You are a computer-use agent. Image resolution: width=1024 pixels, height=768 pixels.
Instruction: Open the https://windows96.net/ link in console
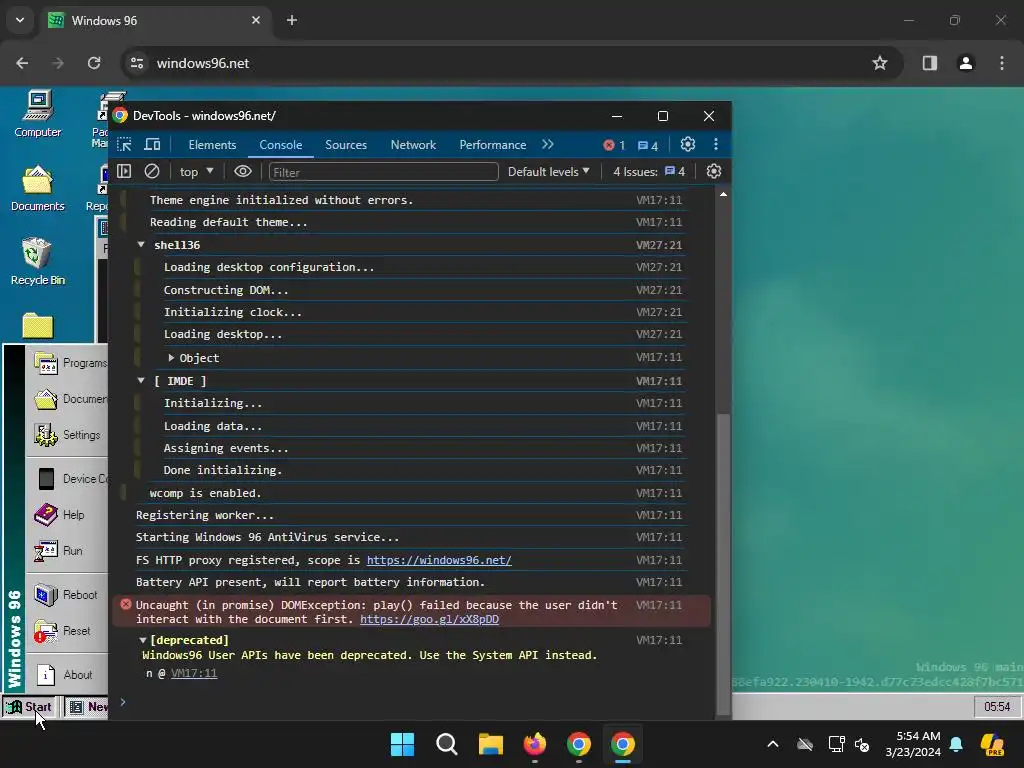coord(439,560)
